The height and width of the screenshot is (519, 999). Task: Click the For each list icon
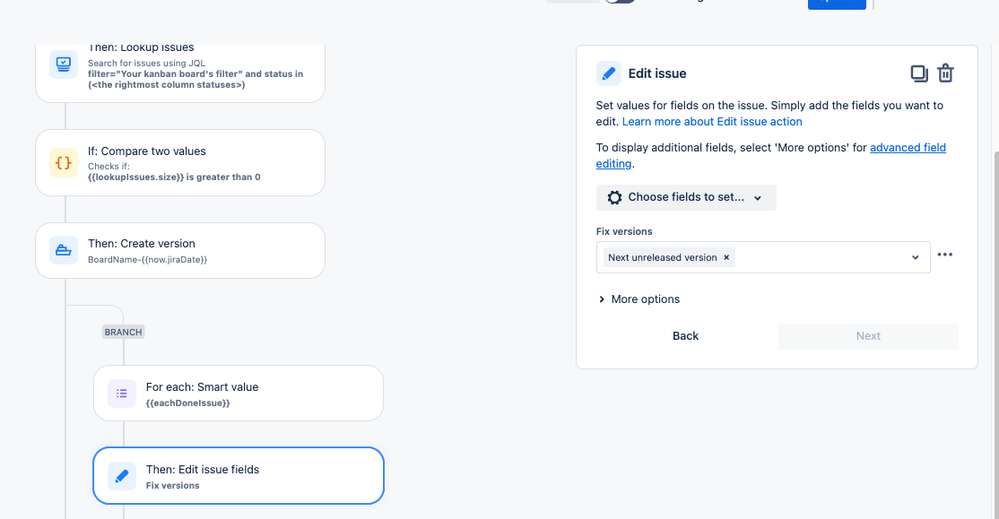(x=122, y=394)
